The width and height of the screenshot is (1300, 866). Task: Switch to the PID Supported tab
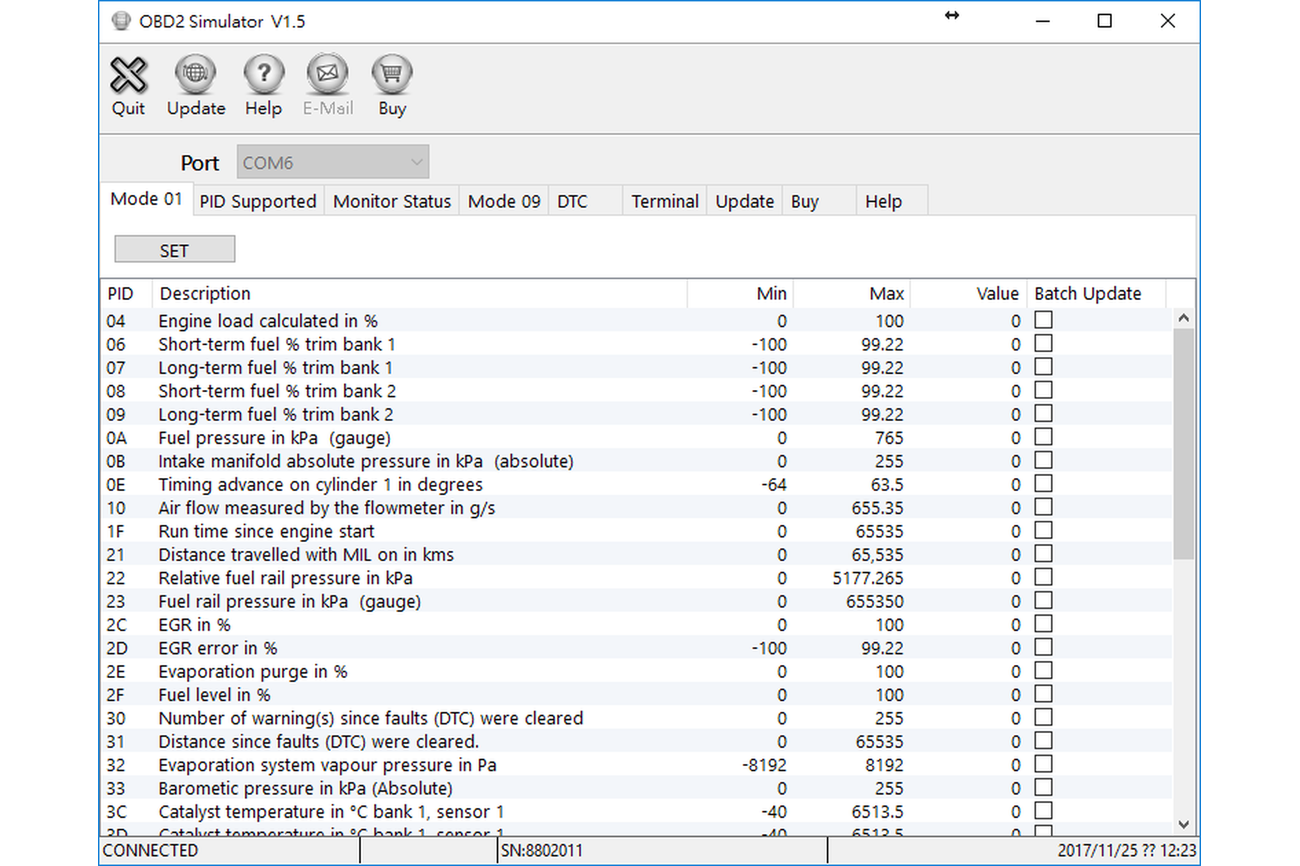(258, 201)
